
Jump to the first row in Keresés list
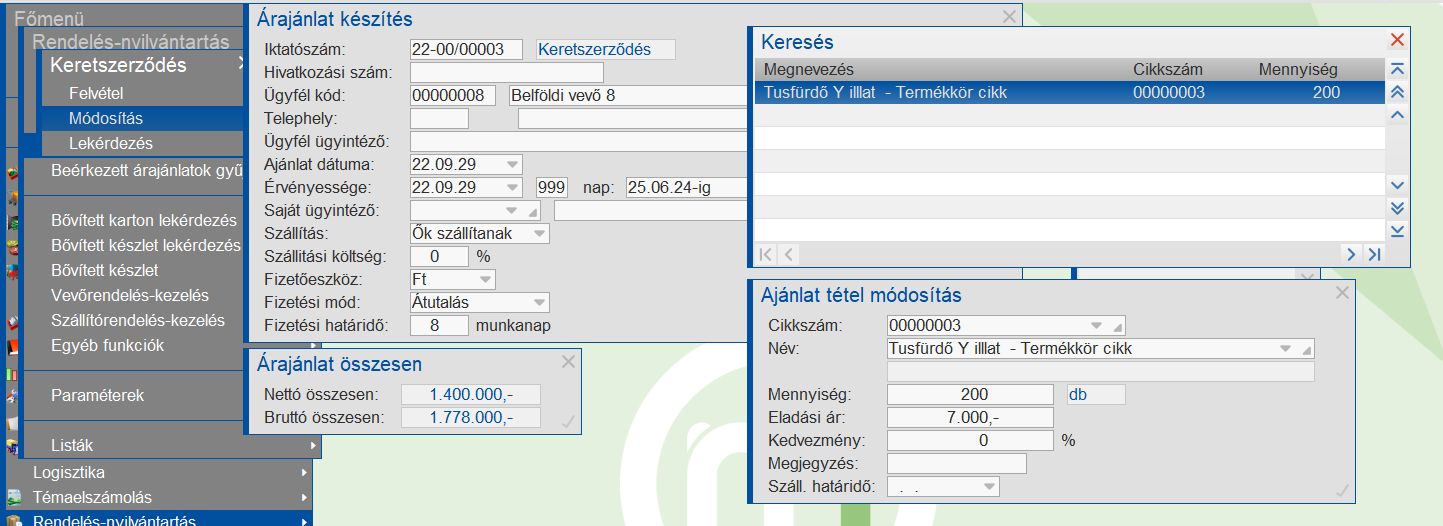1397,69
